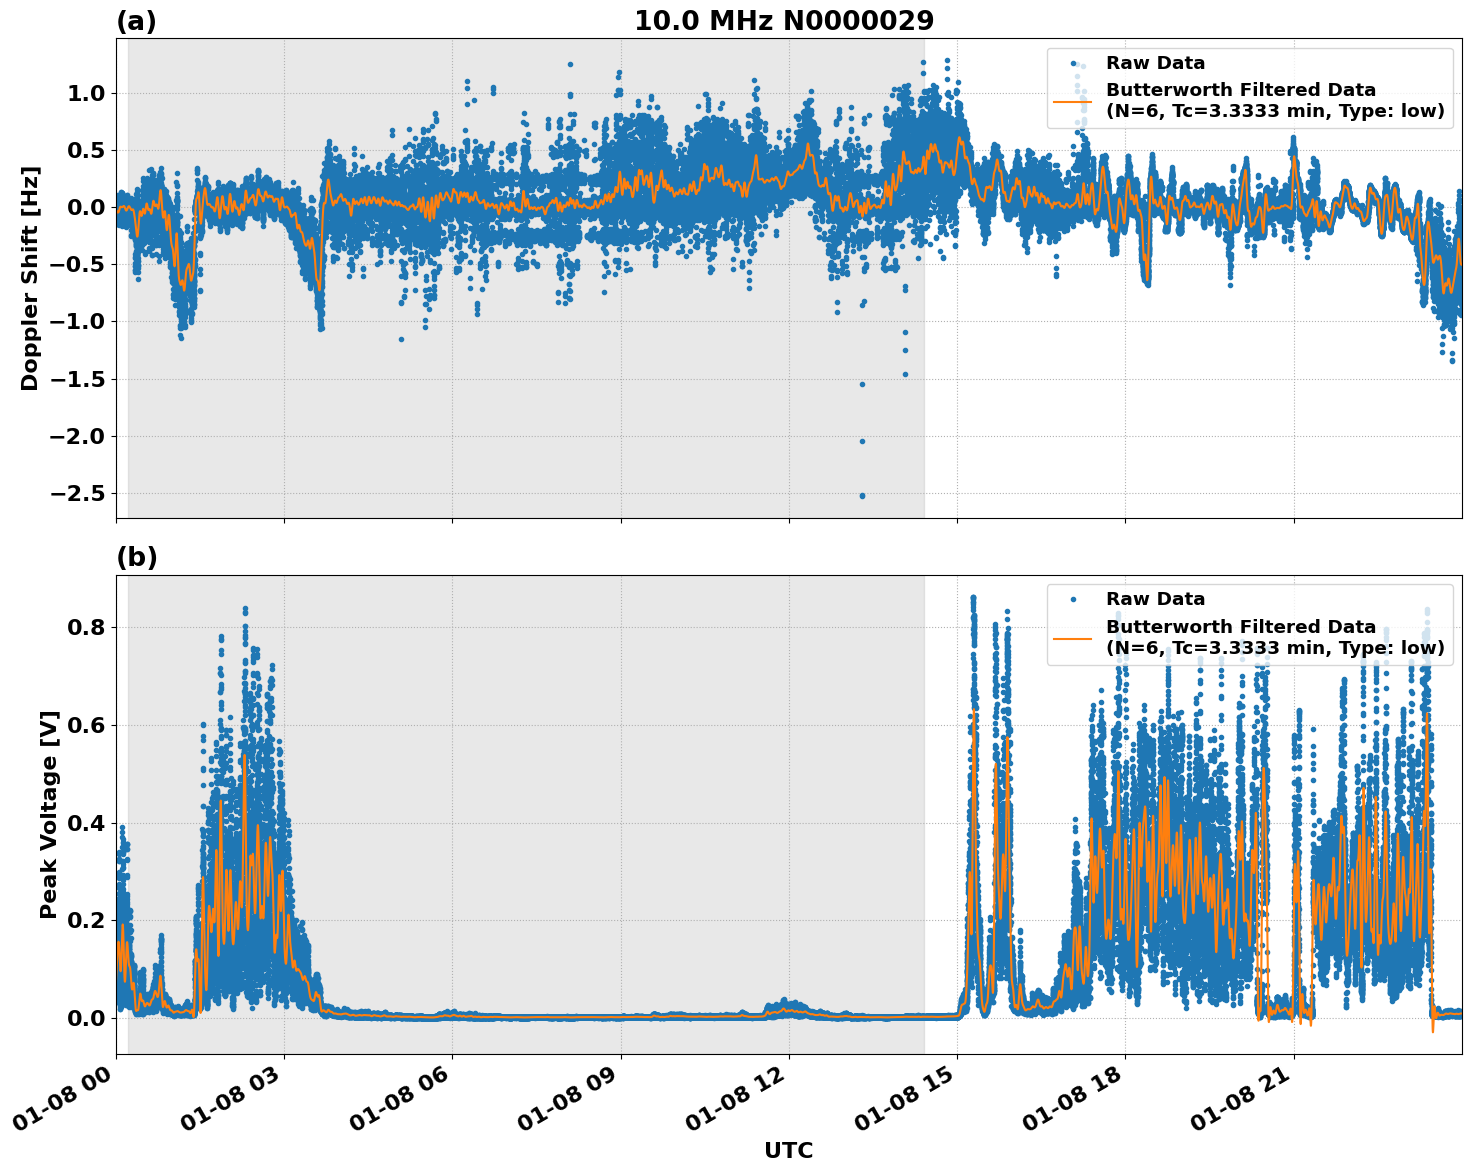Select the panel label (a)
Screen dimensions: 1472x1172
[136, 18]
